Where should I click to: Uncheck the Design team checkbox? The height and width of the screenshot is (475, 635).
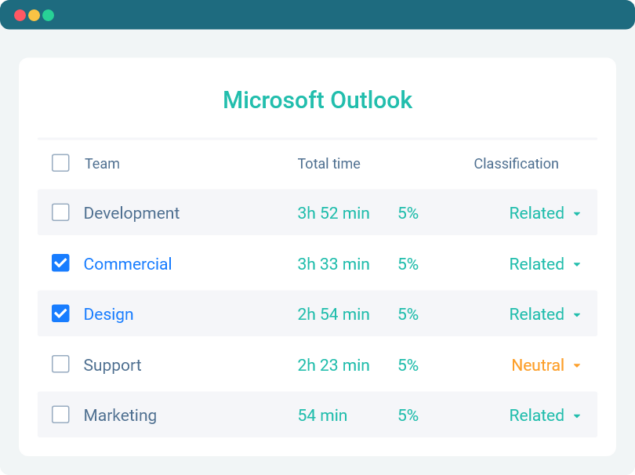pos(61,314)
